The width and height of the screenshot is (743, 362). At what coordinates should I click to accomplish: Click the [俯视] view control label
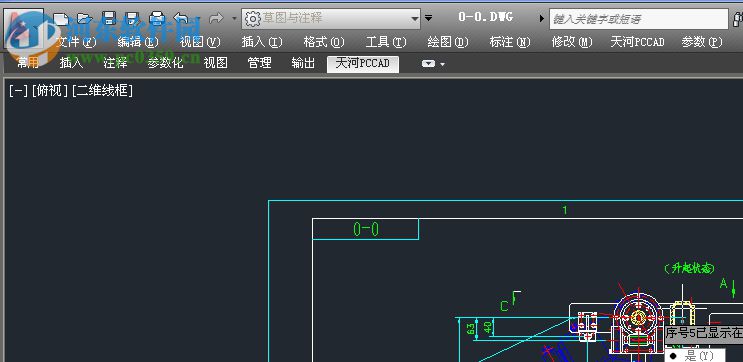(x=50, y=90)
